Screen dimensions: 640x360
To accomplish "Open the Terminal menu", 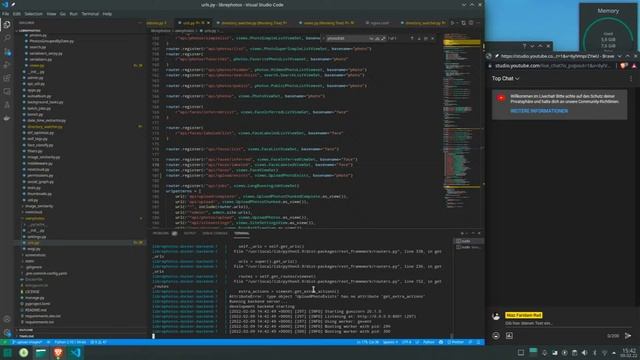I will pos(90,14).
